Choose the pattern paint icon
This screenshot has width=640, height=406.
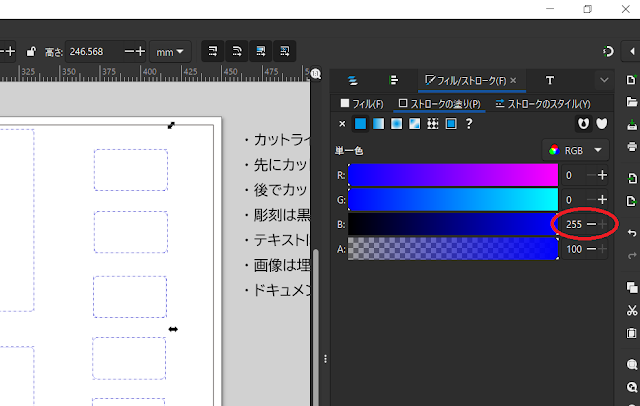pos(433,124)
